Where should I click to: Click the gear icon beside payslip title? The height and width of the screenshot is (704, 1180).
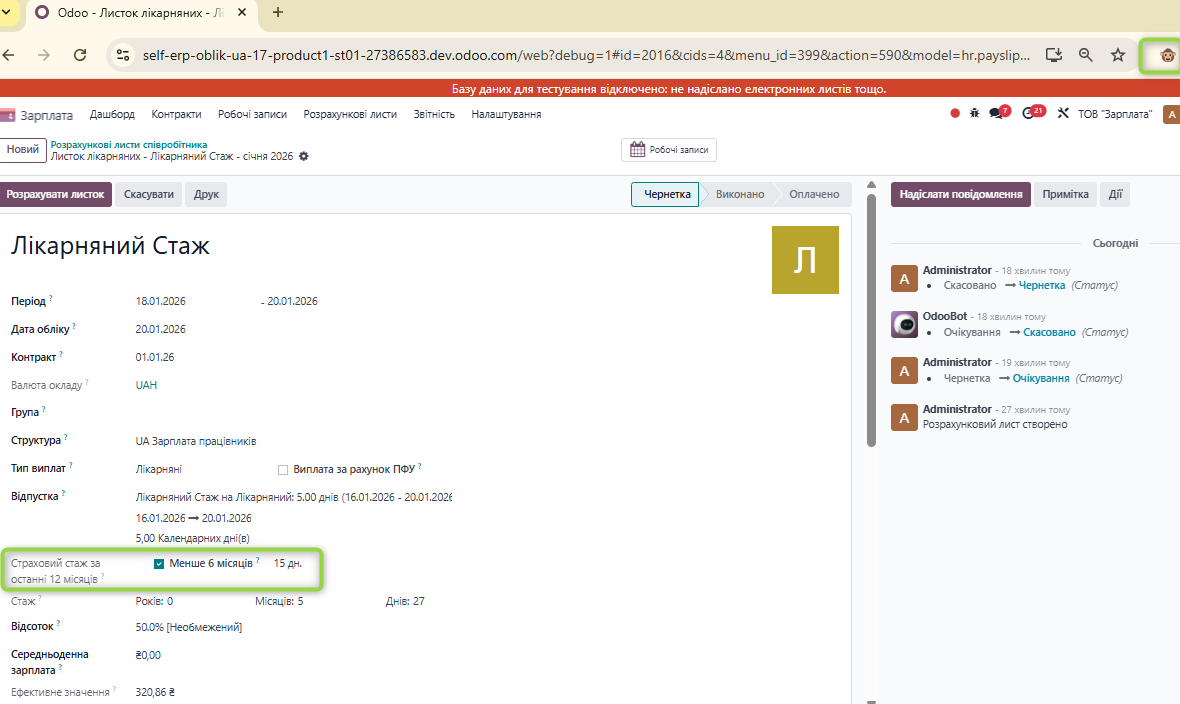coord(304,157)
